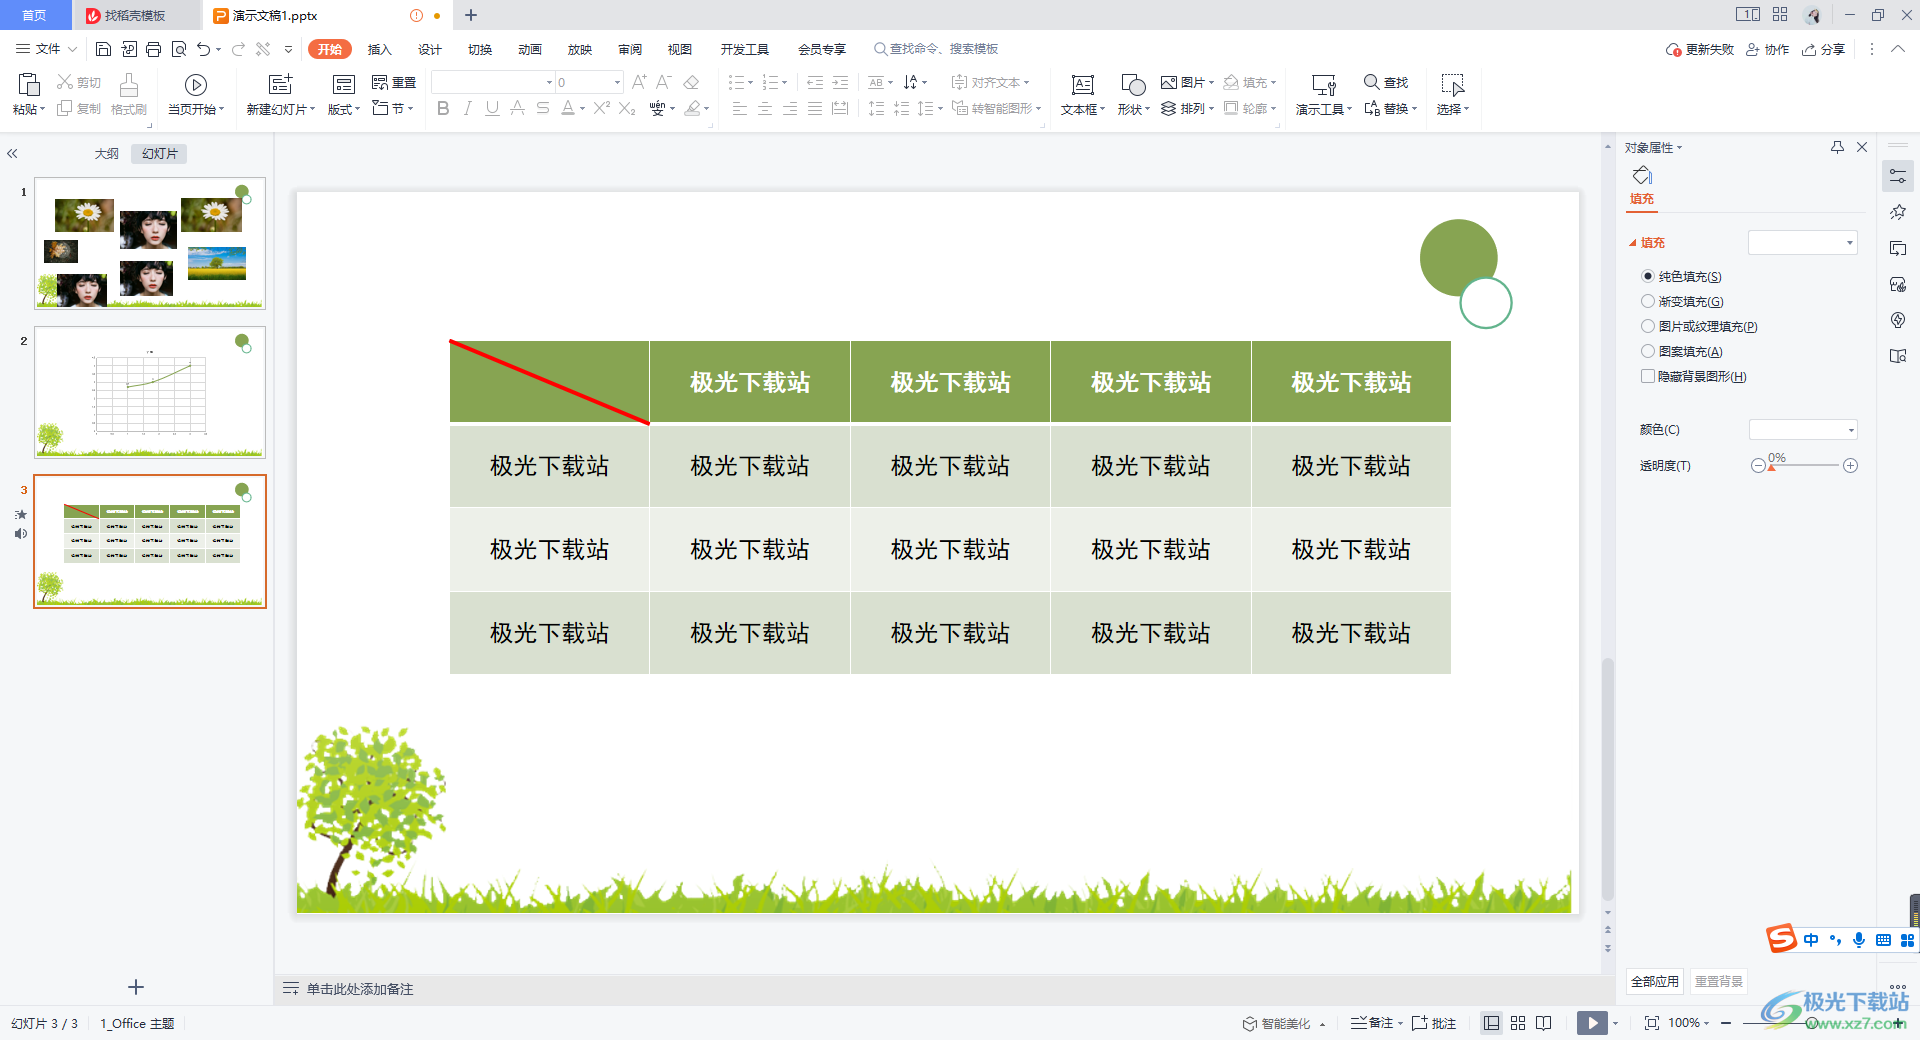Click the Paste clipboard icon
1920x1040 pixels.
[x=29, y=85]
